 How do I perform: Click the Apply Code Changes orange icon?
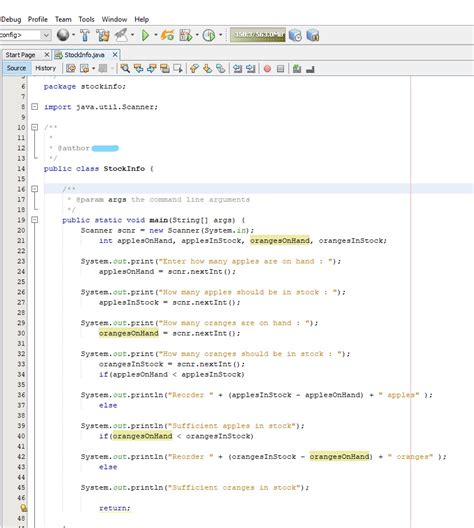(x=167, y=35)
